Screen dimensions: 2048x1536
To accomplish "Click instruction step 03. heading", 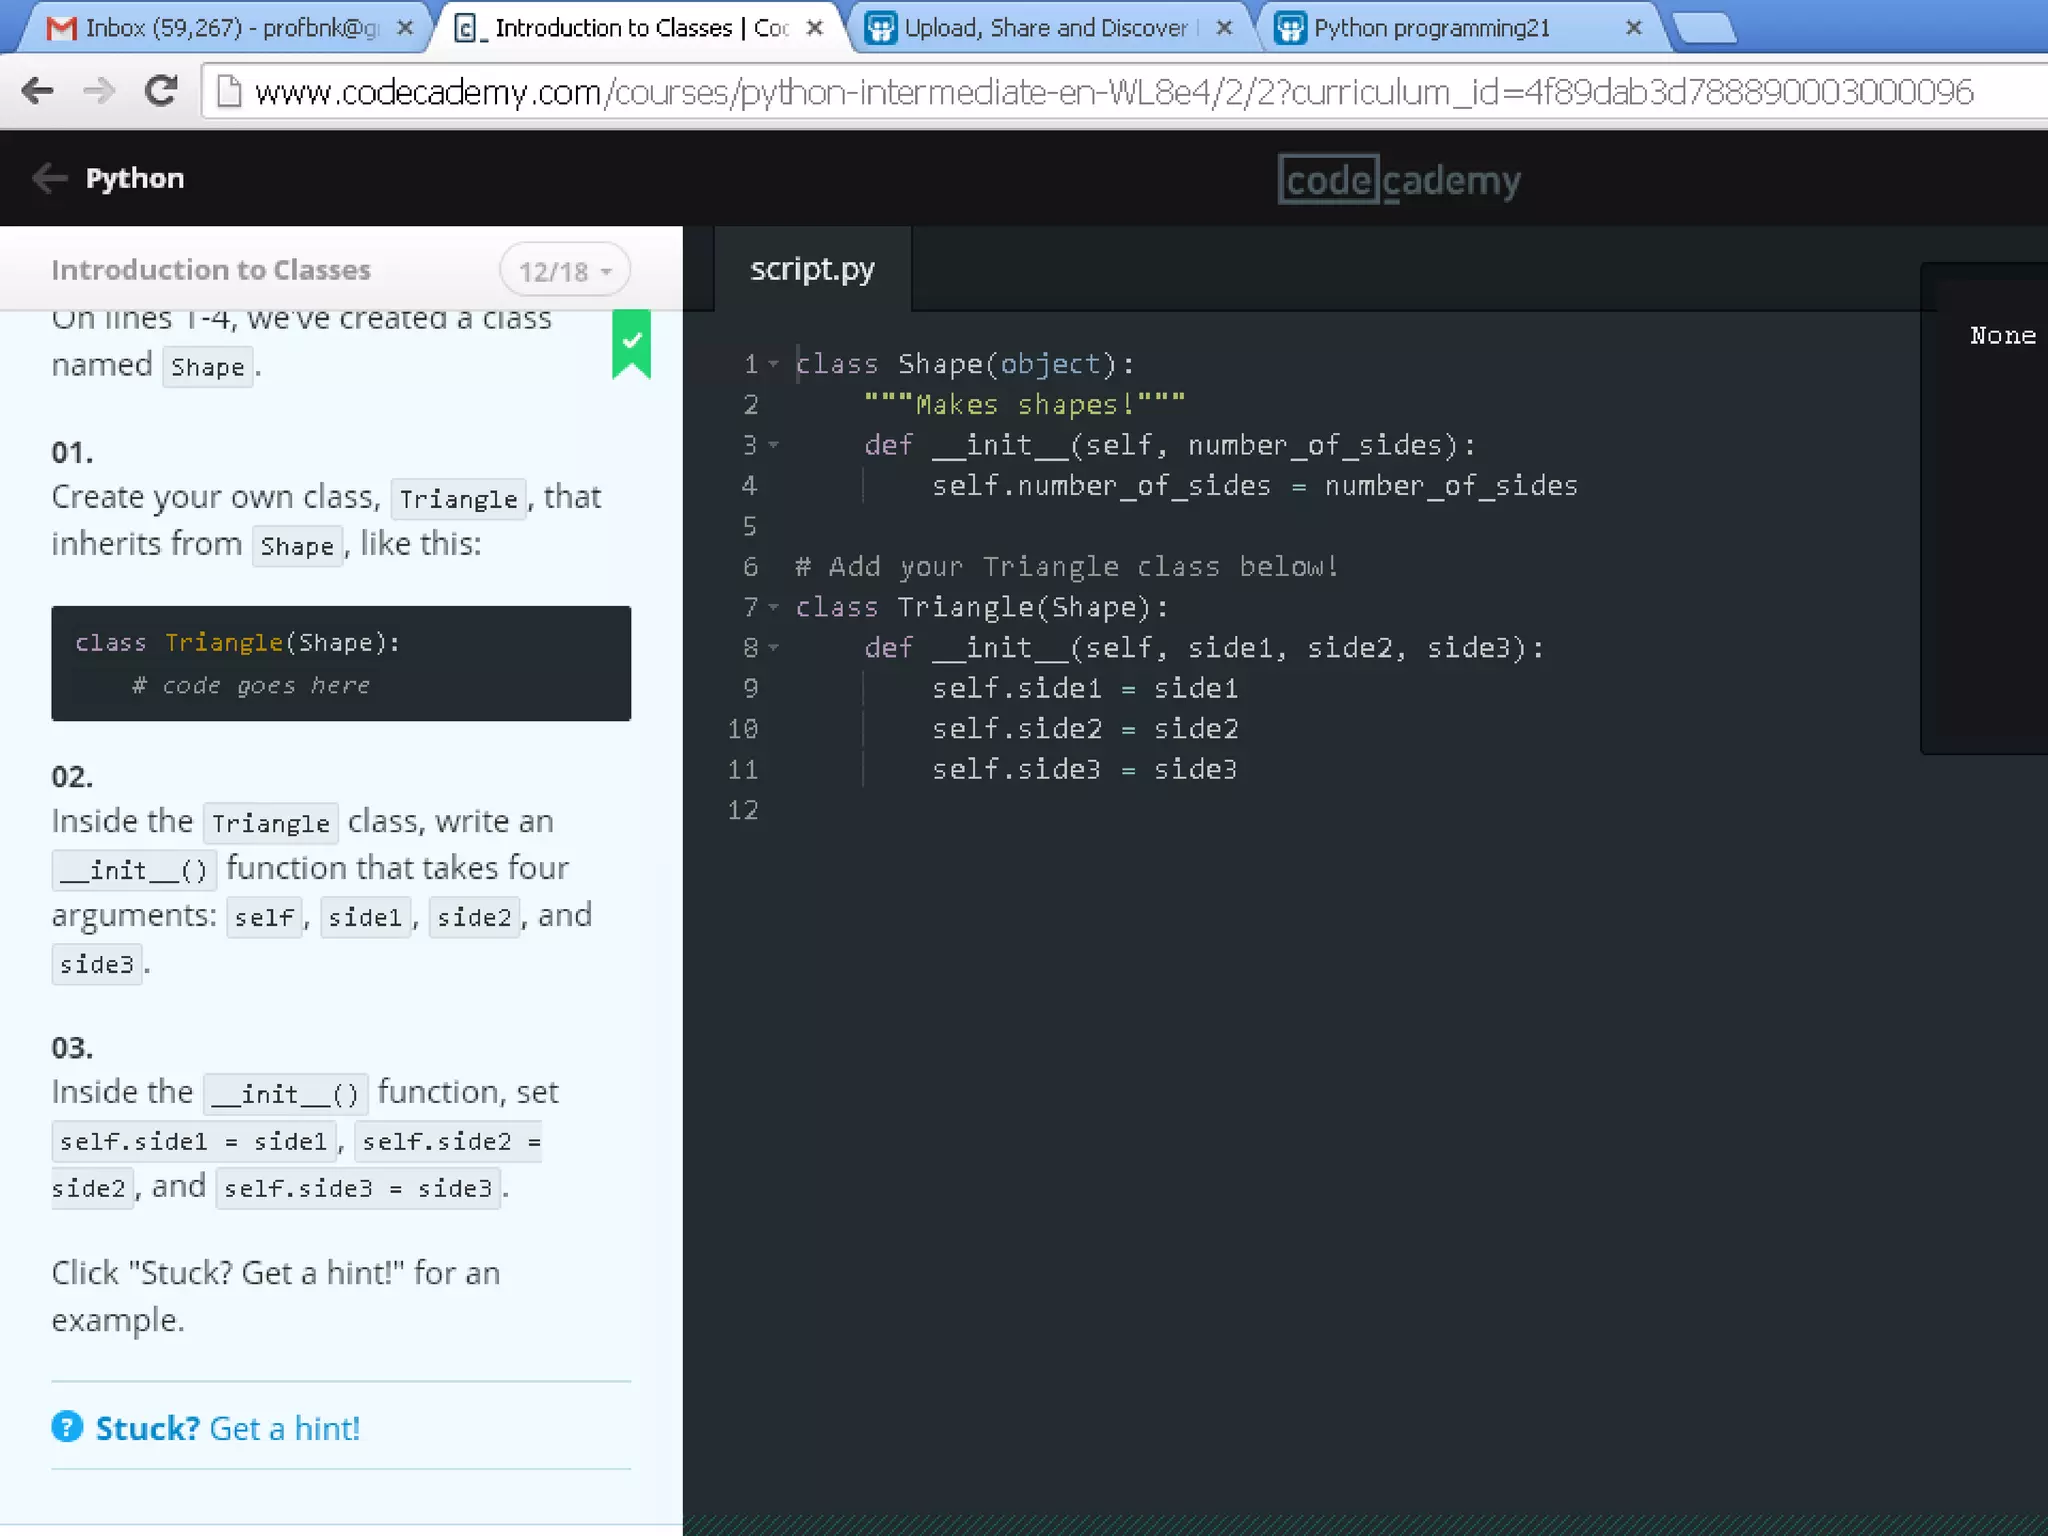I will [72, 1047].
